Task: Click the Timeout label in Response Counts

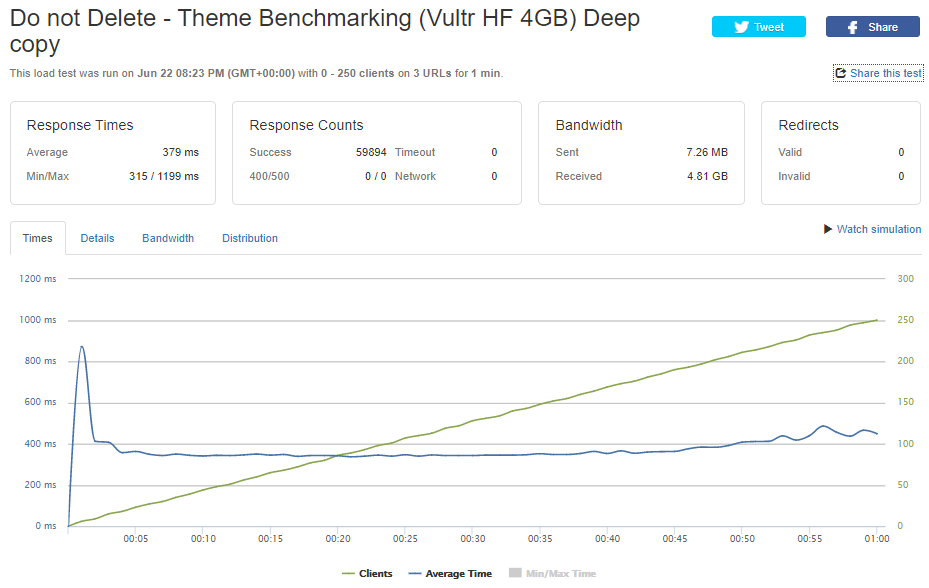Action: (415, 152)
